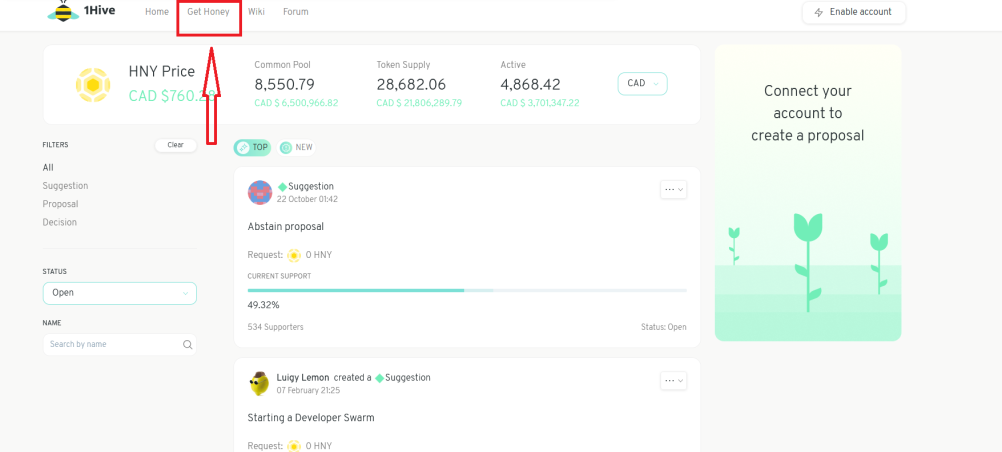Select the NEW sorting toggle
The height and width of the screenshot is (452, 1002).
[297, 148]
